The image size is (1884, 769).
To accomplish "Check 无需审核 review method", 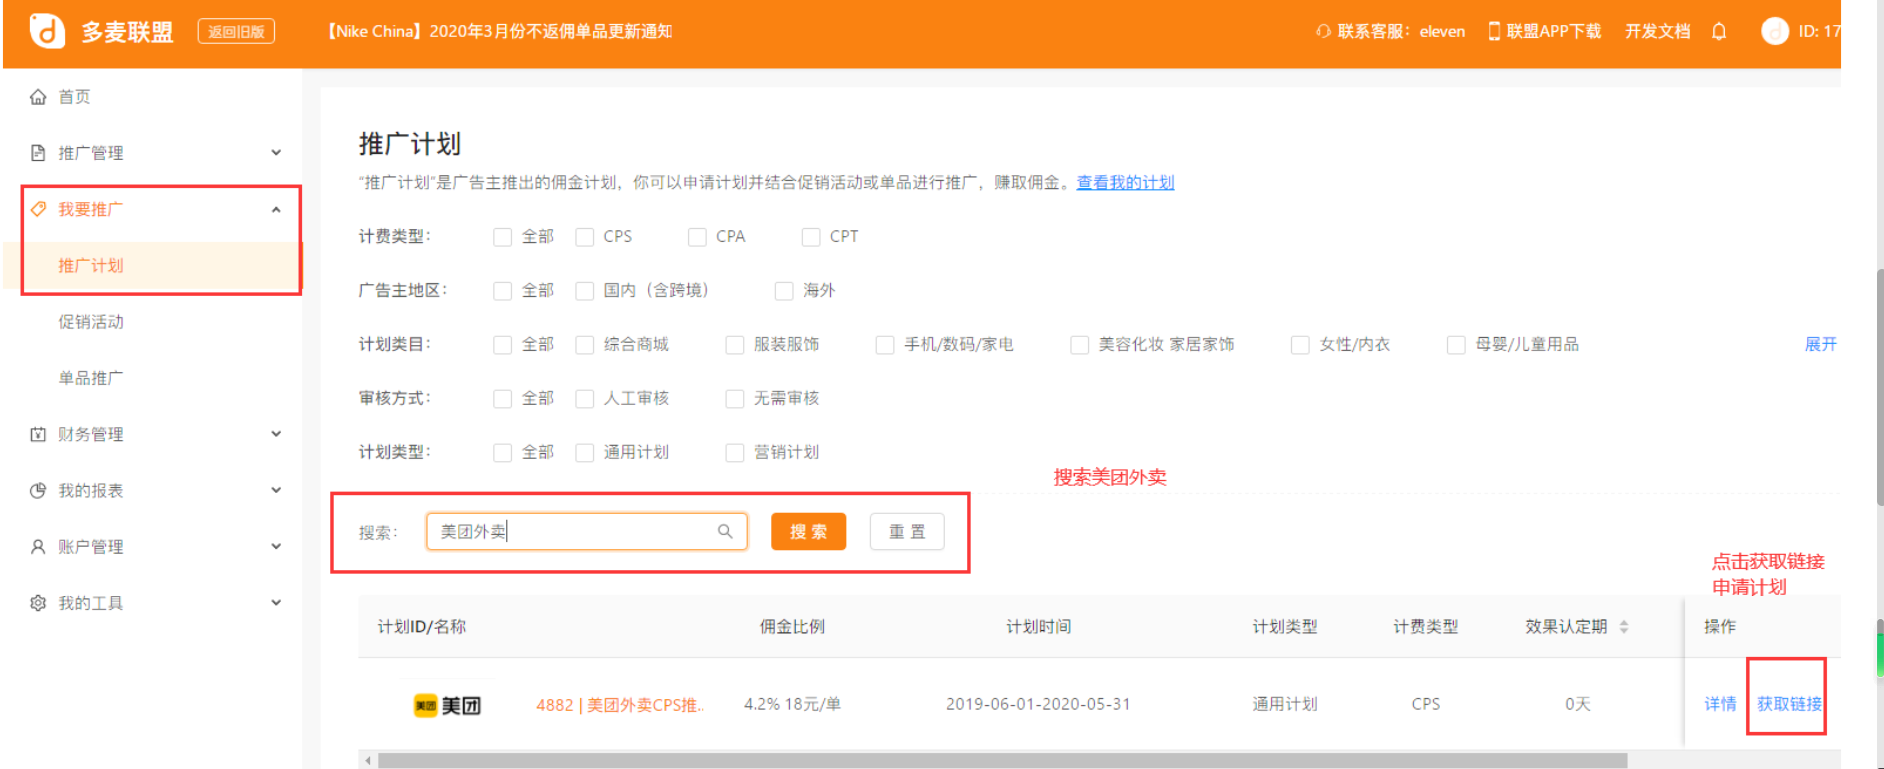I will coord(734,399).
